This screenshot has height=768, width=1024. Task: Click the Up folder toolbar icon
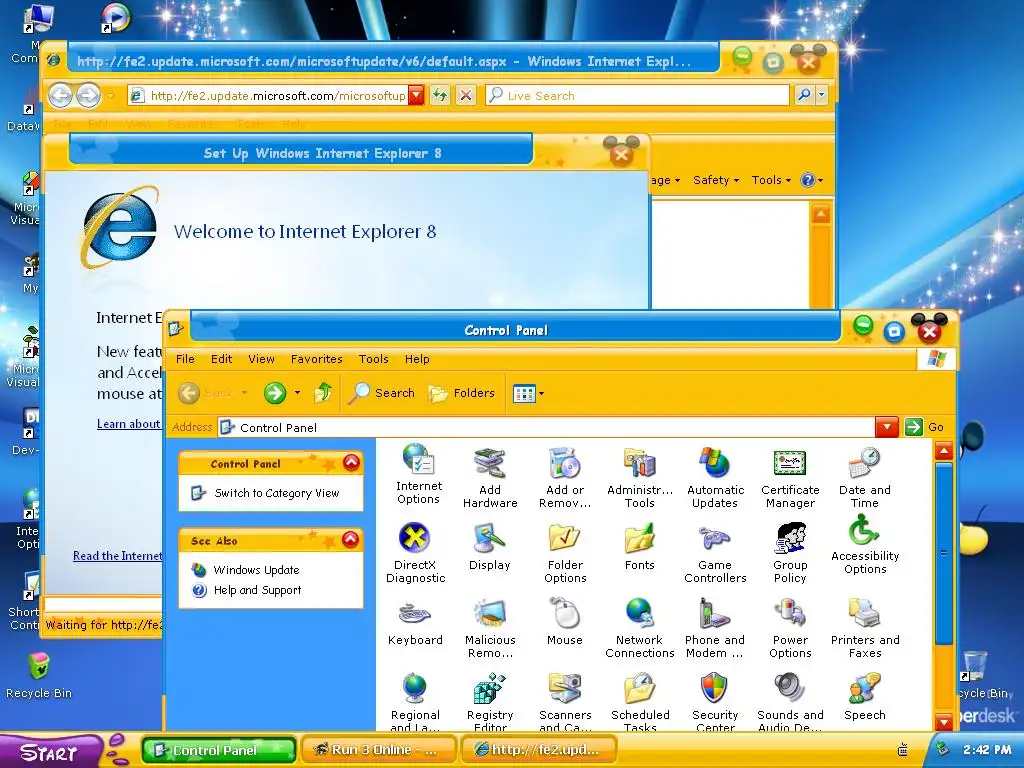323,392
